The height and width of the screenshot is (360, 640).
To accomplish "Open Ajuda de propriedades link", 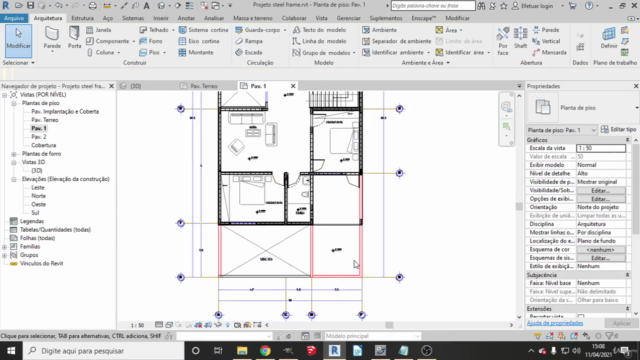I will (555, 323).
